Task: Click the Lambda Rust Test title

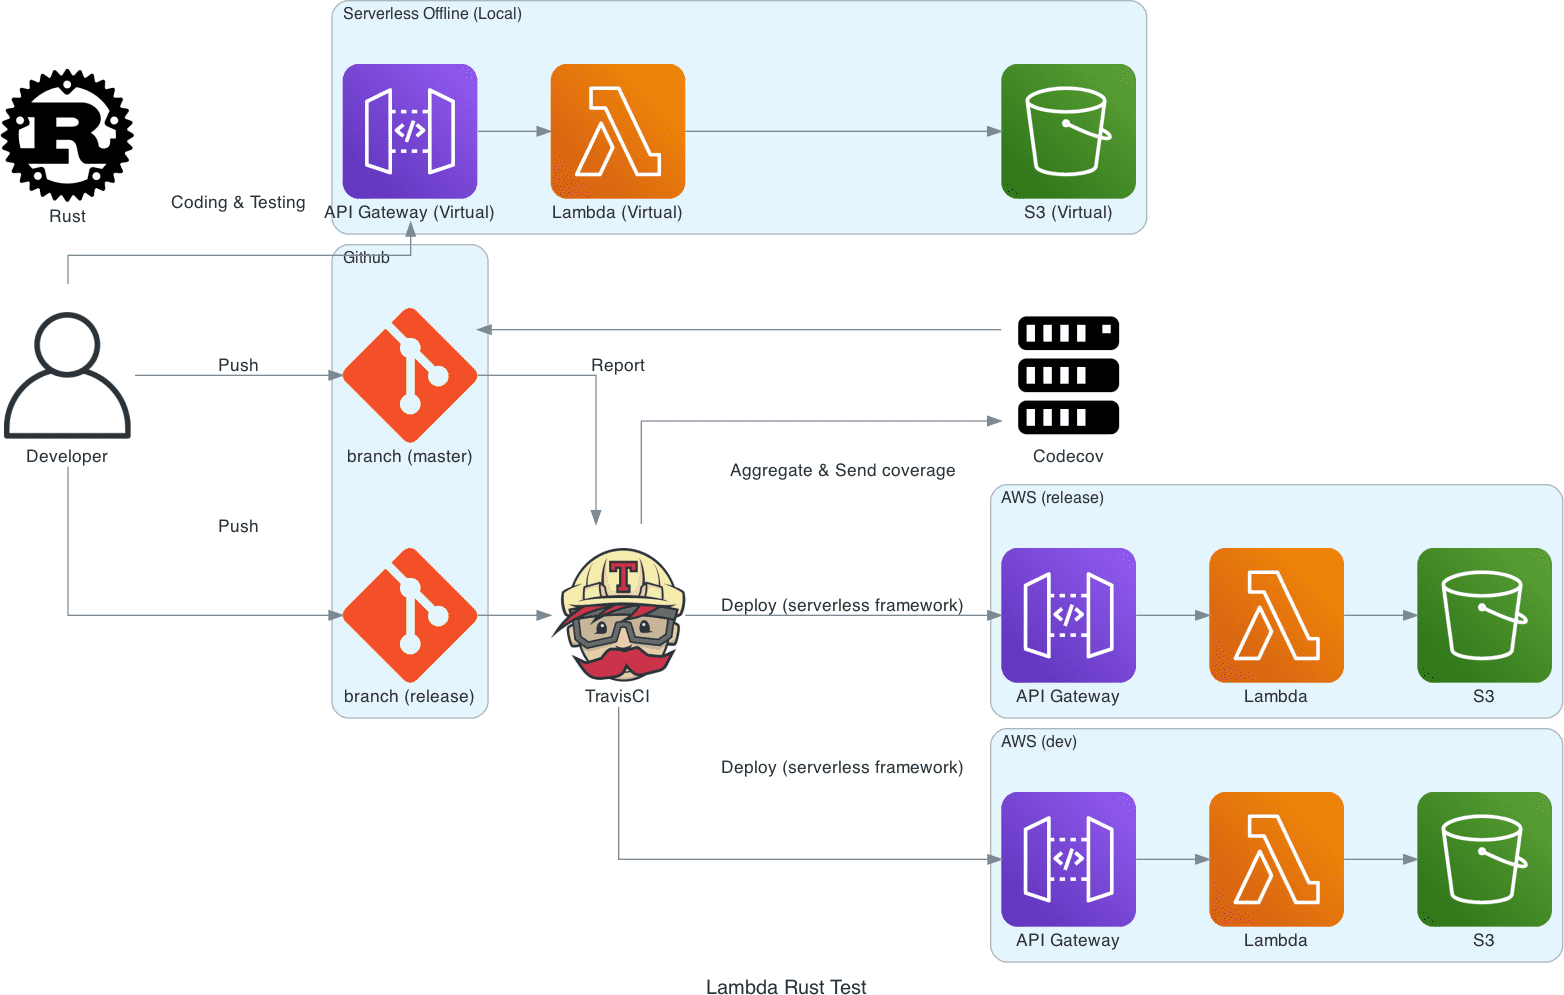Action: pyautogui.click(x=786, y=987)
